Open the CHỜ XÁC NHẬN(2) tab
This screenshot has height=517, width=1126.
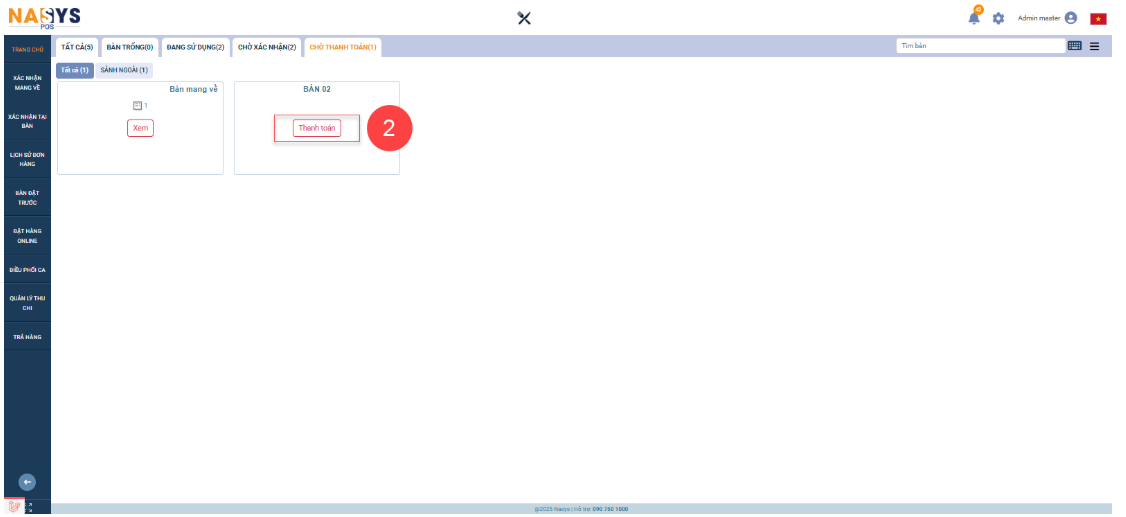pyautogui.click(x=267, y=47)
